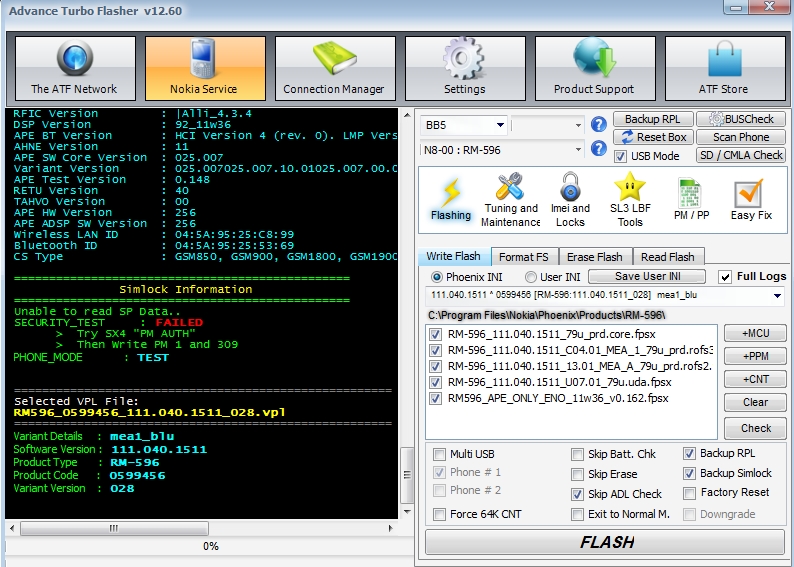The height and width of the screenshot is (567, 794).
Task: Toggle Backup RPL option checkbox
Action: pyautogui.click(x=689, y=453)
